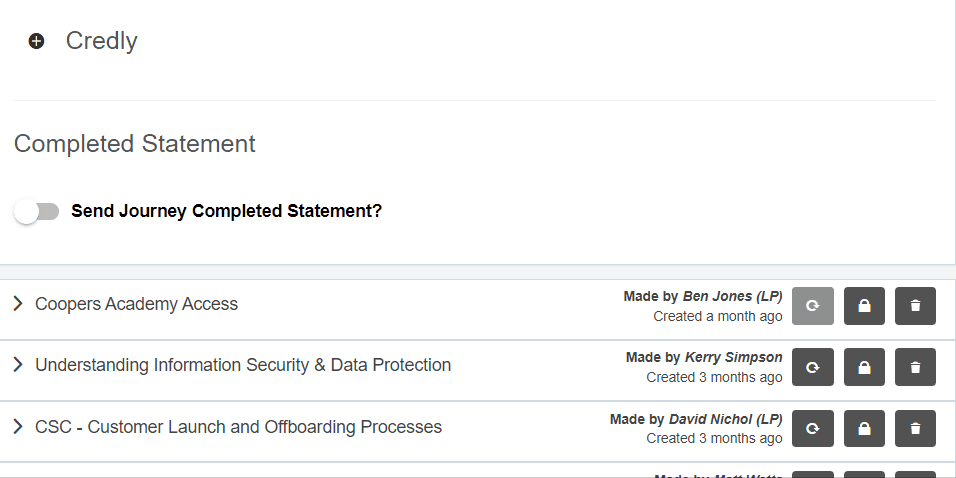
Task: Open the Credly section heading
Action: (101, 41)
